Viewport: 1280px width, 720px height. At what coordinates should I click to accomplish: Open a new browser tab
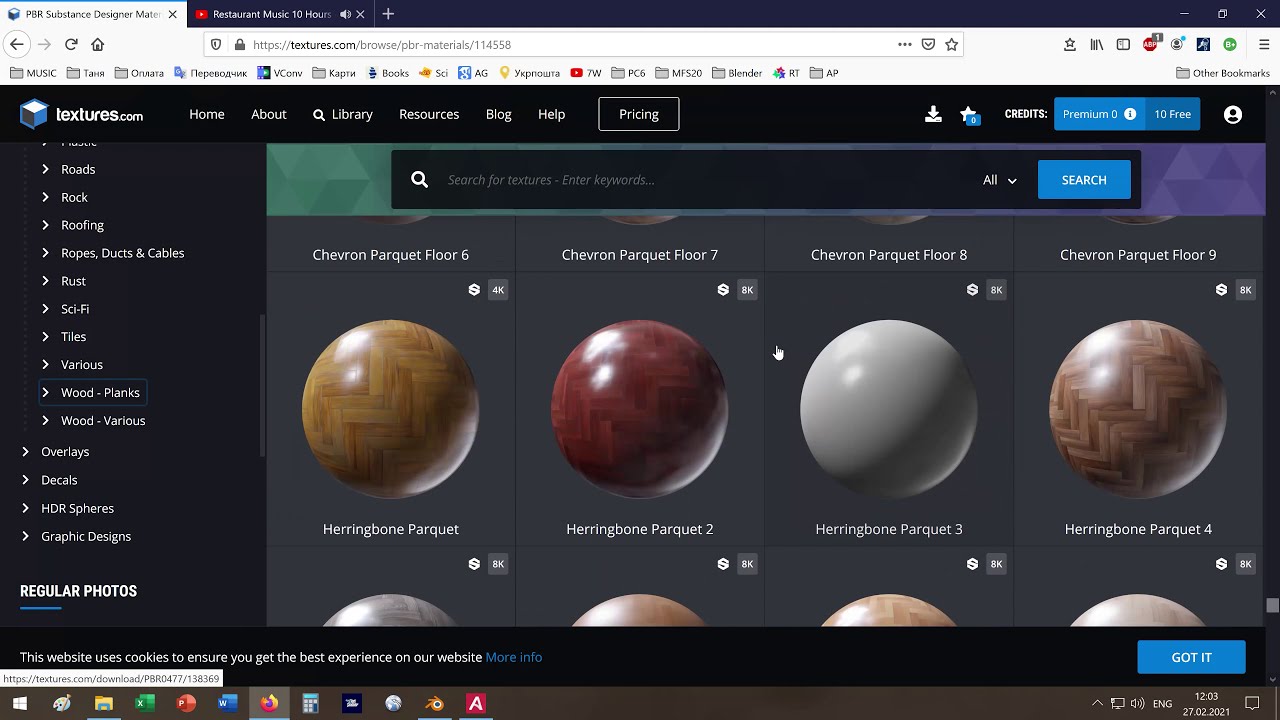coord(388,14)
